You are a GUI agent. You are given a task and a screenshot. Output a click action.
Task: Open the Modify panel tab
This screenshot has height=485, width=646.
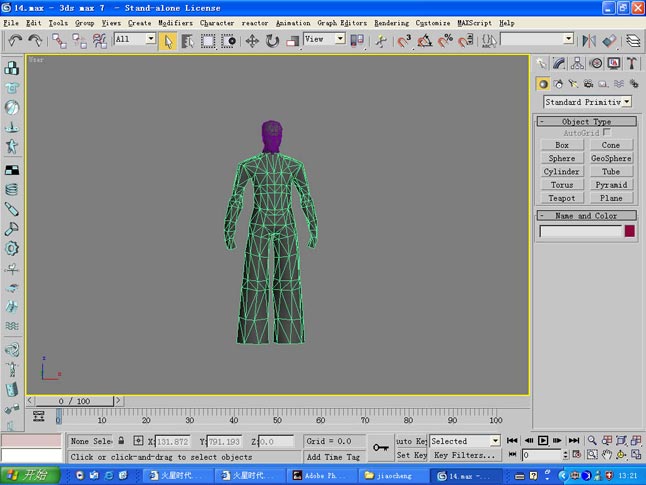tap(559, 63)
